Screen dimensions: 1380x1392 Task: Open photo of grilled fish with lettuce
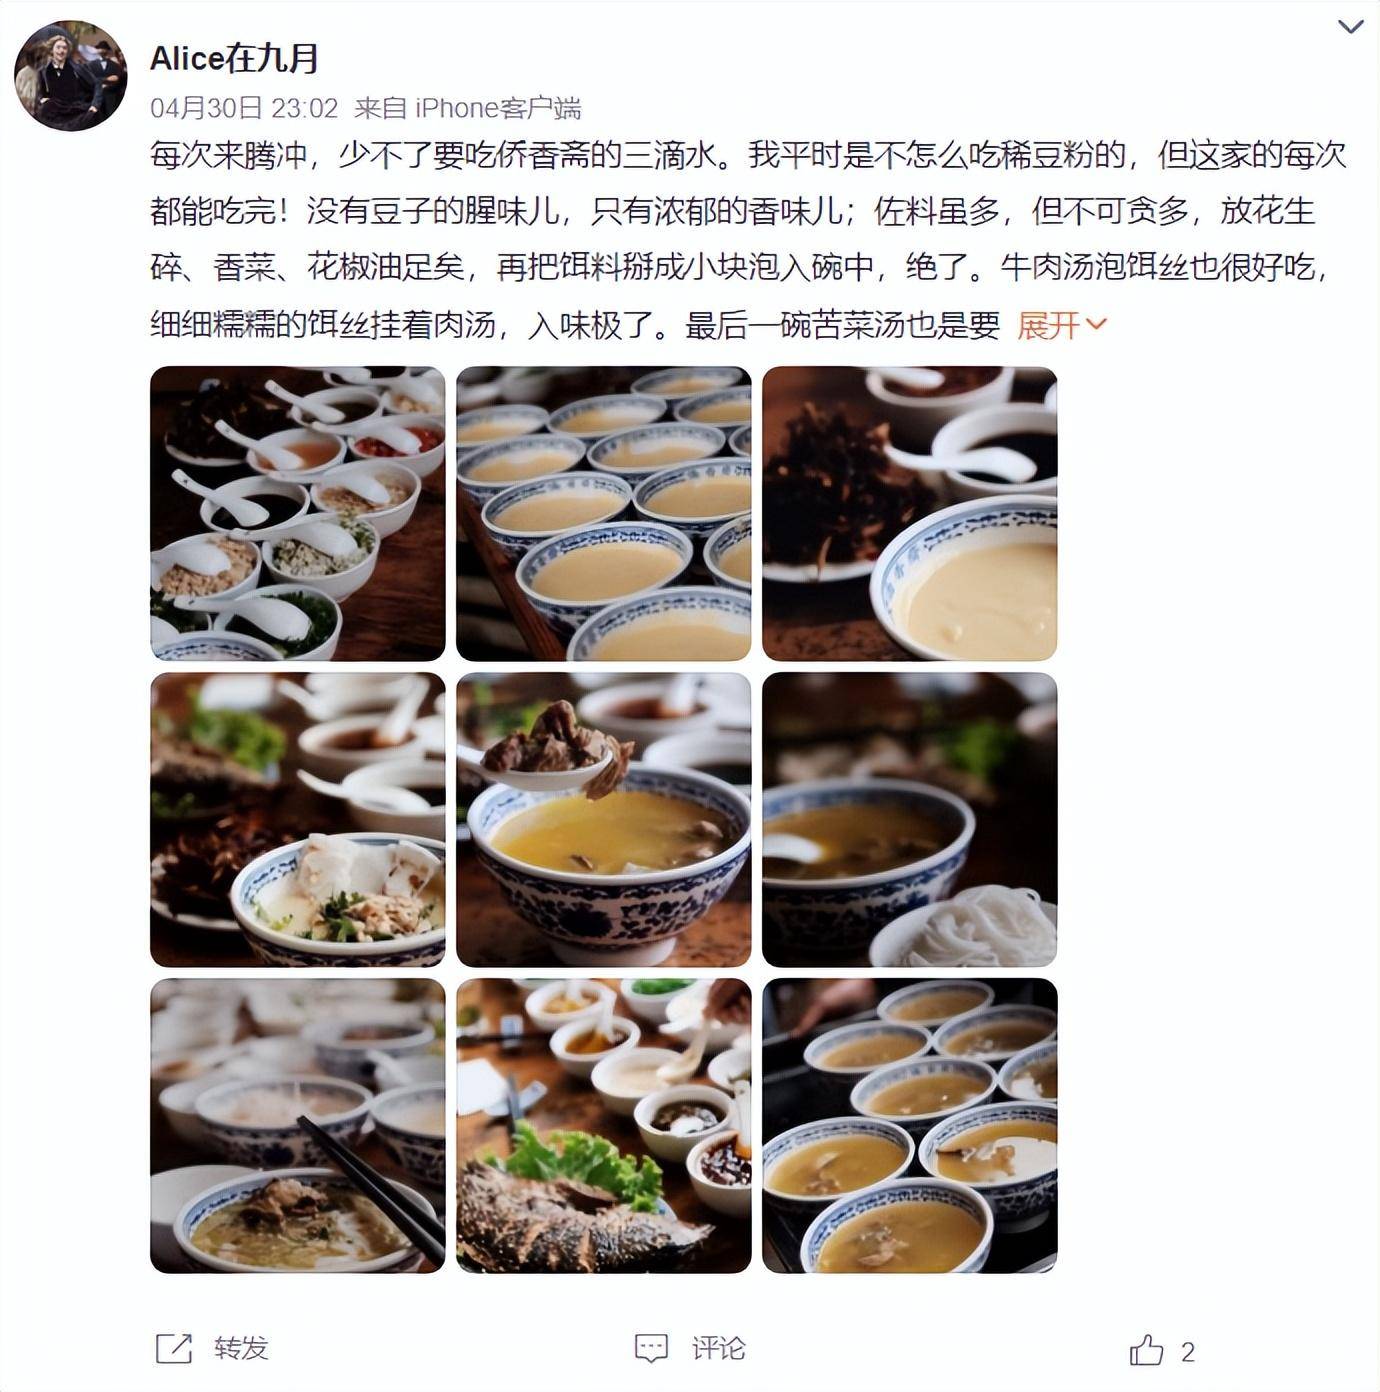[x=604, y=1126]
